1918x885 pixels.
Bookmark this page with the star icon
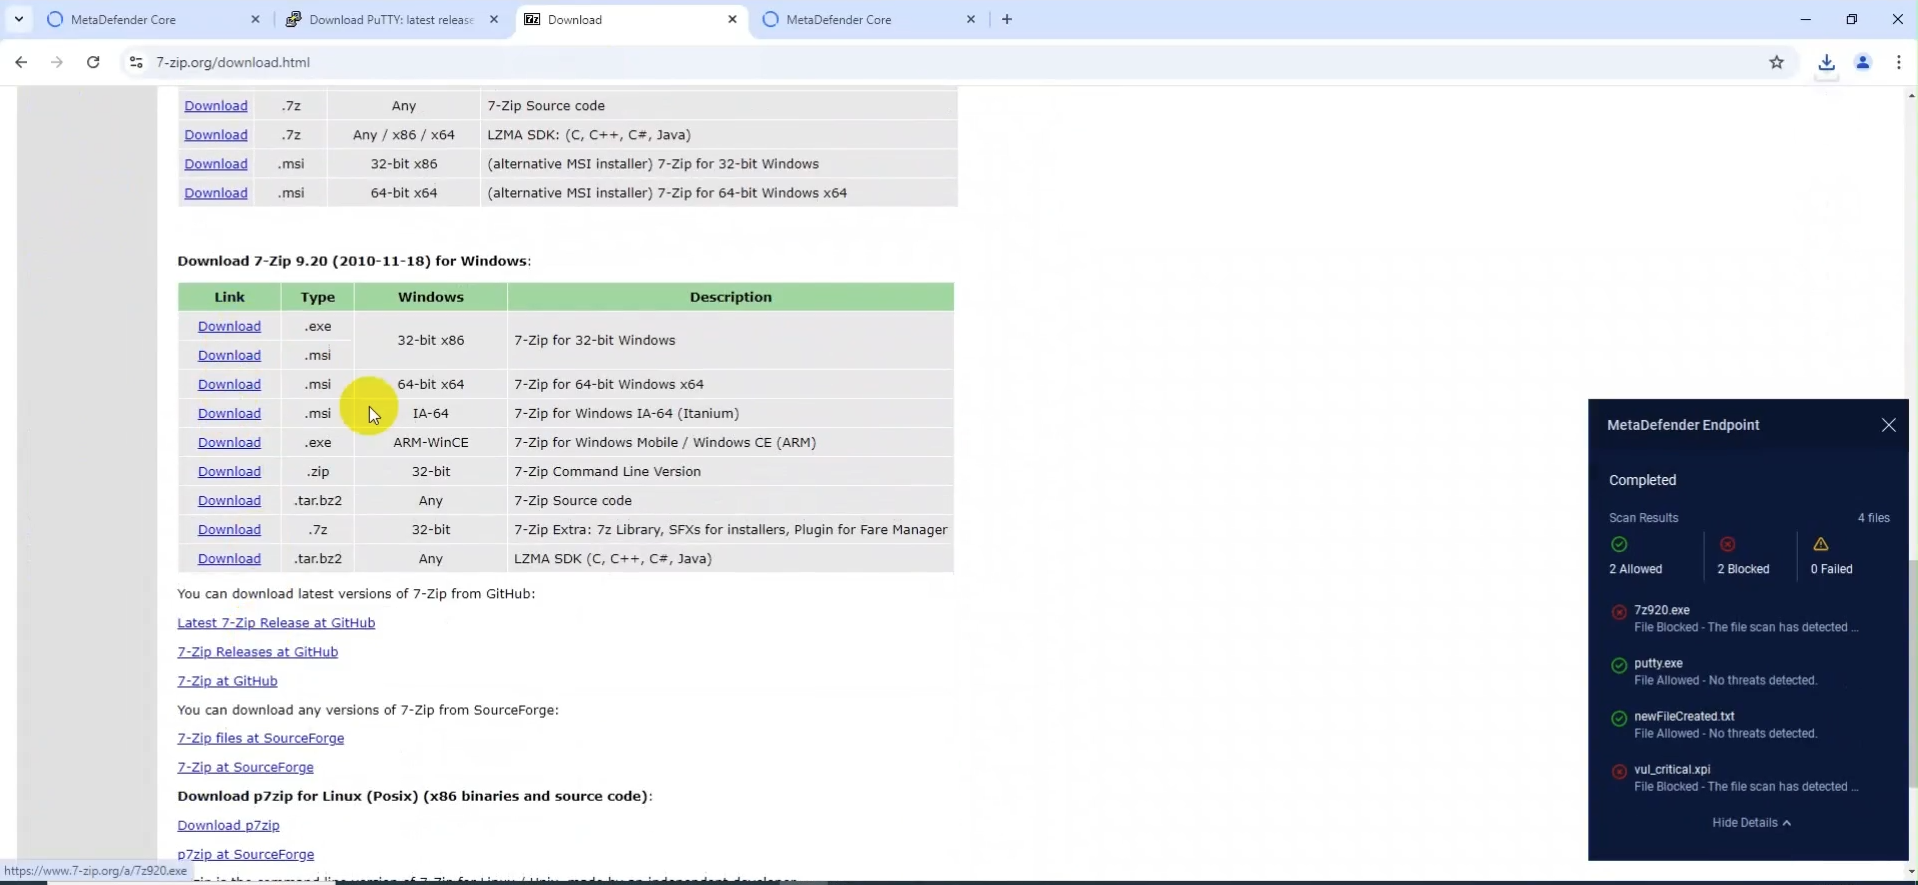pyautogui.click(x=1777, y=62)
